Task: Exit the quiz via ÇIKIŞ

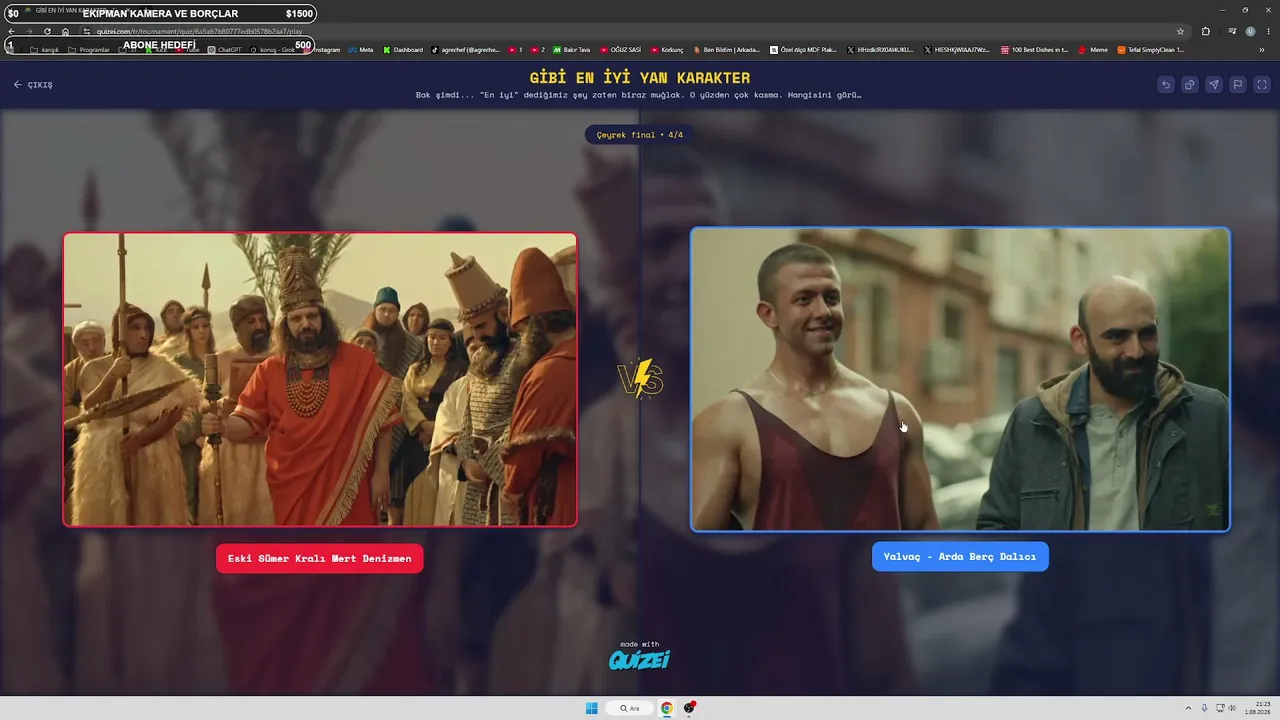Action: point(33,85)
